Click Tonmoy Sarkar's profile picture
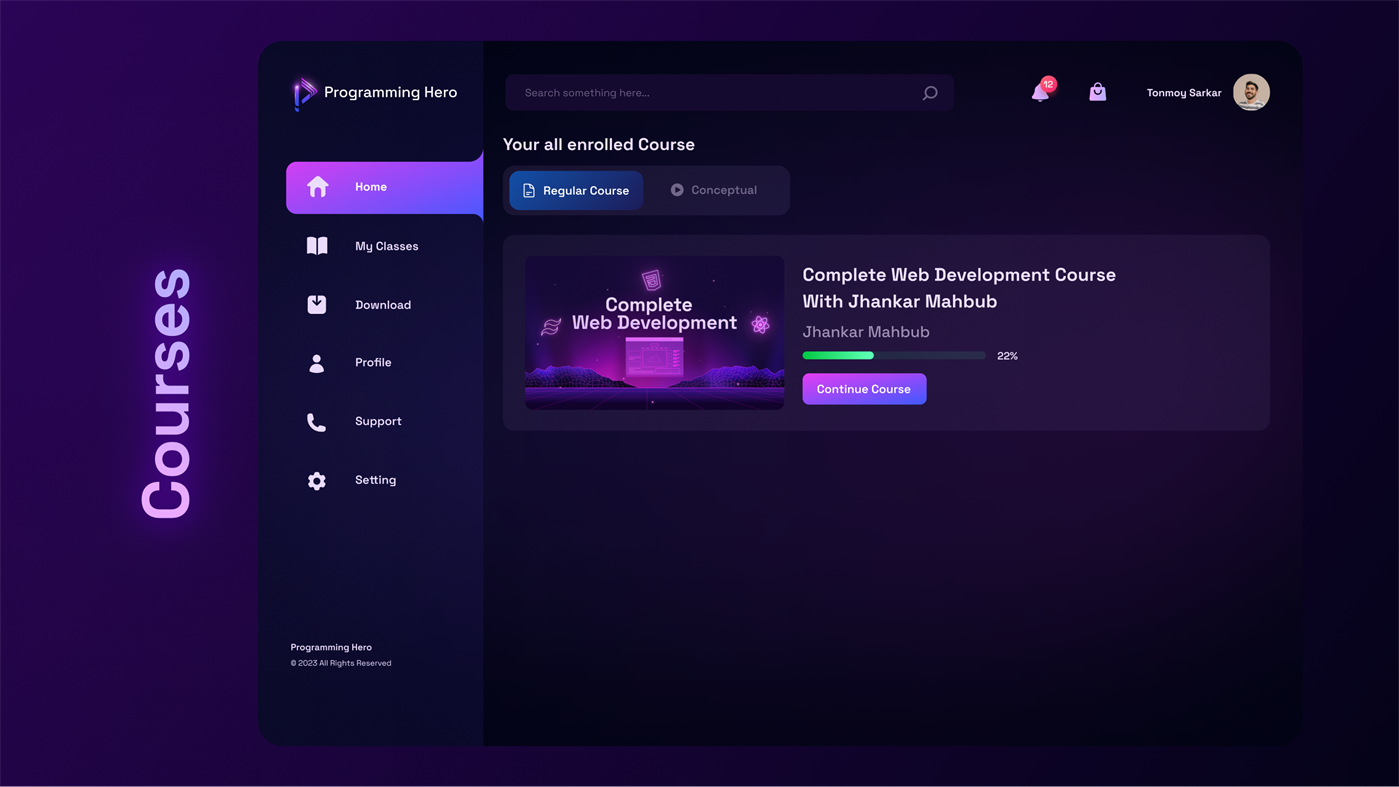Viewport: 1399px width, 787px height. (x=1250, y=92)
